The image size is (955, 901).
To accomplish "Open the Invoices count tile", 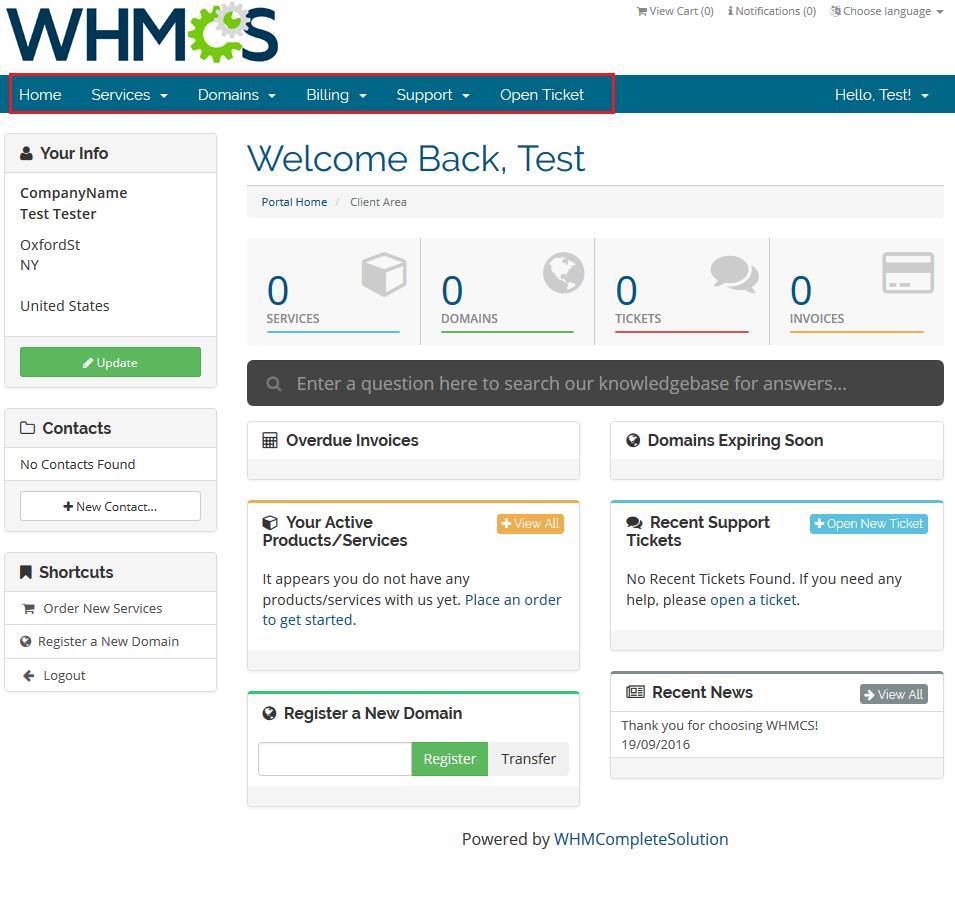I will coord(857,291).
